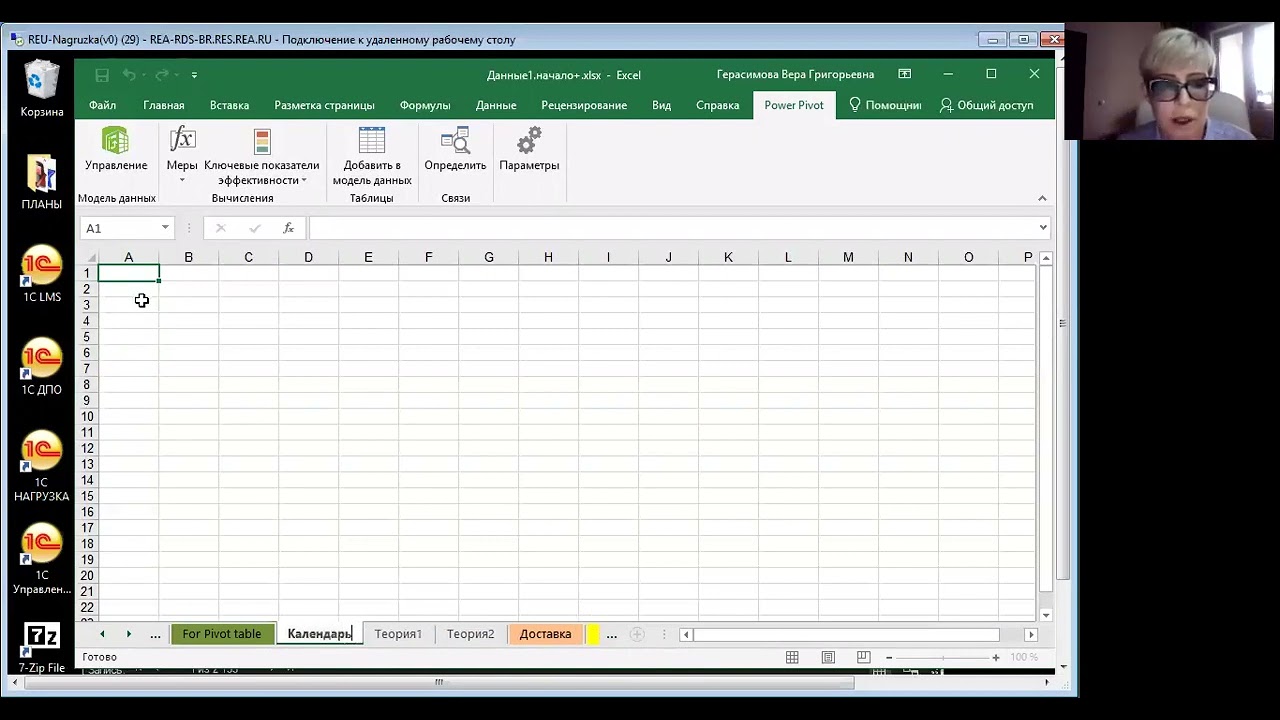Click user name Герасимова Вера Григорьевна
The image size is (1280, 720).
[796, 74]
